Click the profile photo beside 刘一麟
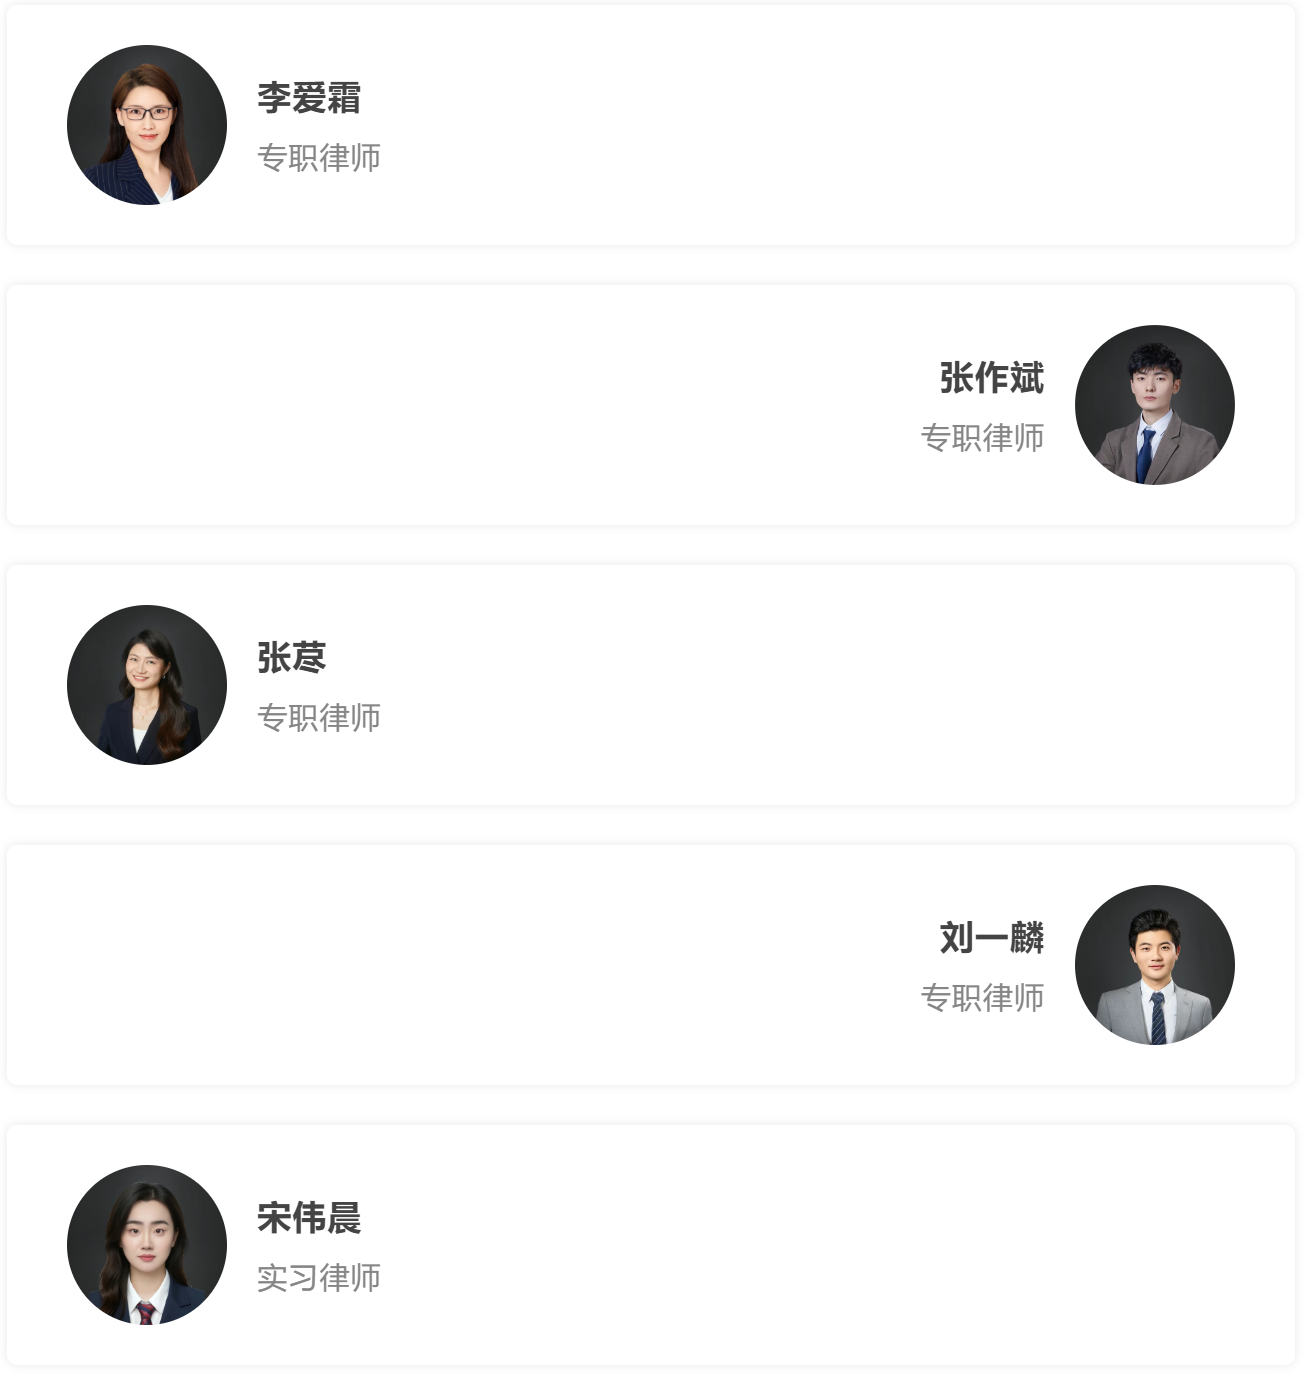The width and height of the screenshot is (1308, 1384). [x=1154, y=965]
